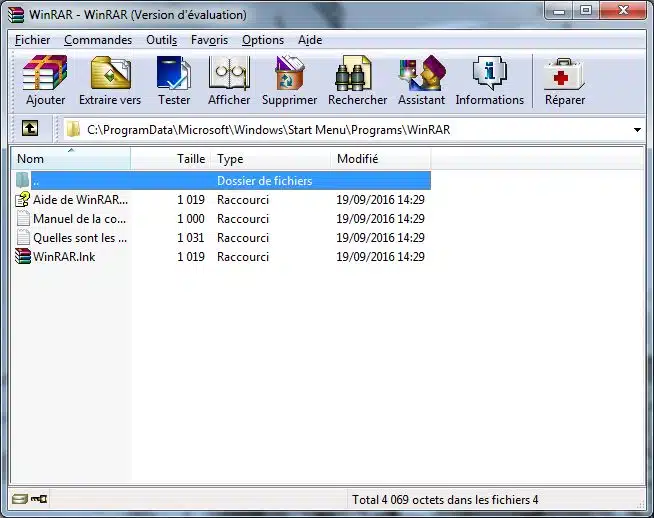Click the Rechercher binoculars icon

353,73
